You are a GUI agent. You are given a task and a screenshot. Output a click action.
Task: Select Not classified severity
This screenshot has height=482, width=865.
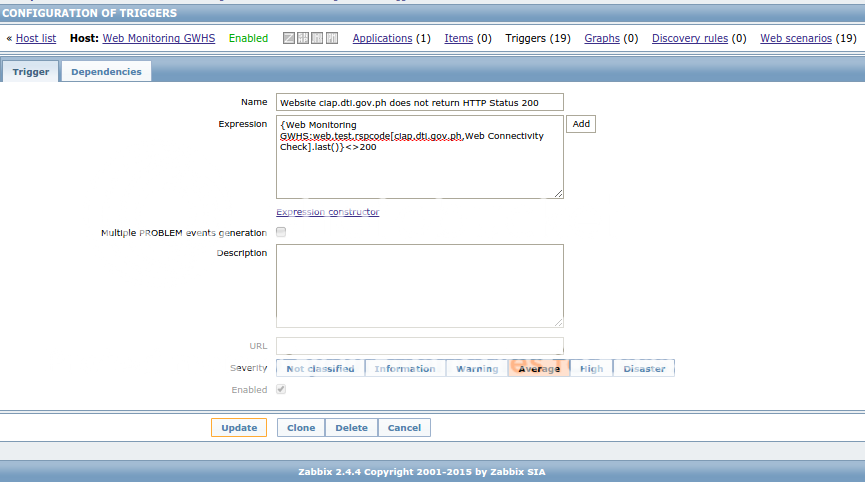click(x=320, y=369)
